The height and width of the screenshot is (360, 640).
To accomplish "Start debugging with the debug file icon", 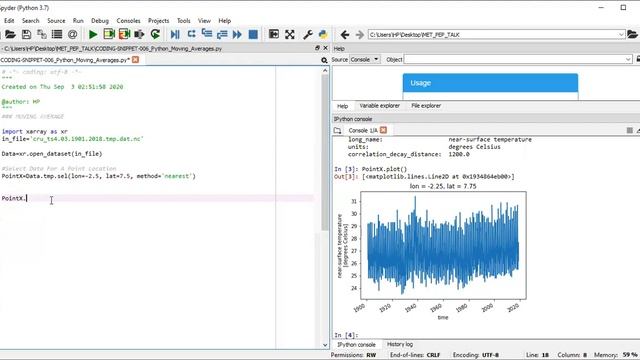I will [175, 34].
